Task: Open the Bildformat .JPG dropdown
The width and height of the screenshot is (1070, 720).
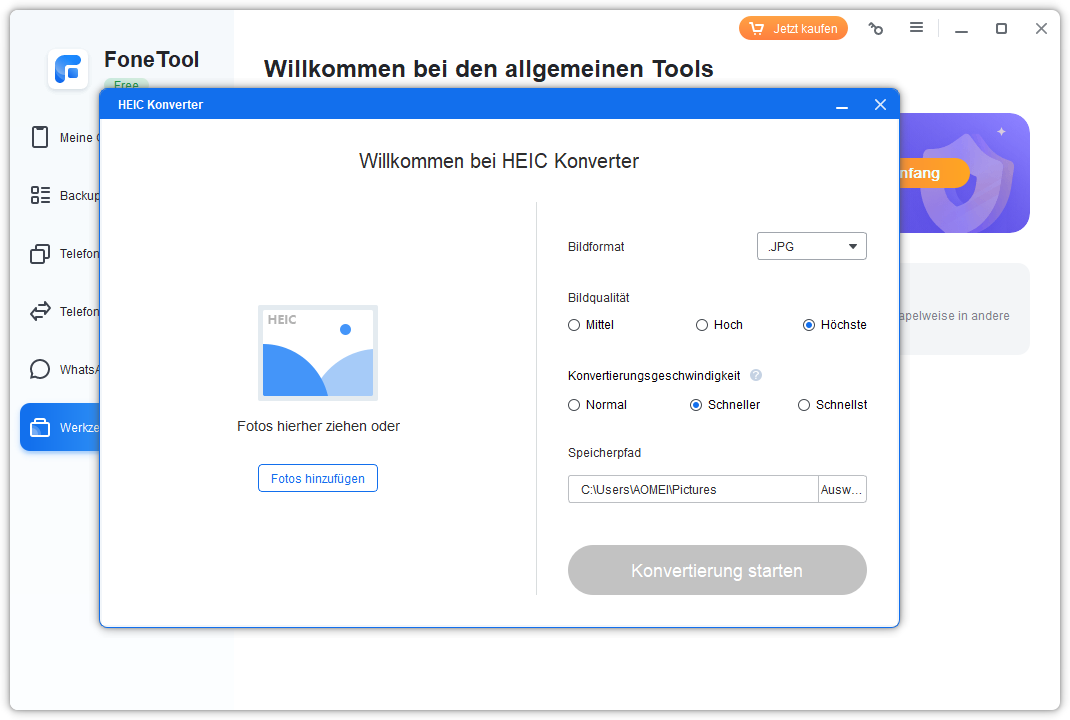Action: point(811,246)
